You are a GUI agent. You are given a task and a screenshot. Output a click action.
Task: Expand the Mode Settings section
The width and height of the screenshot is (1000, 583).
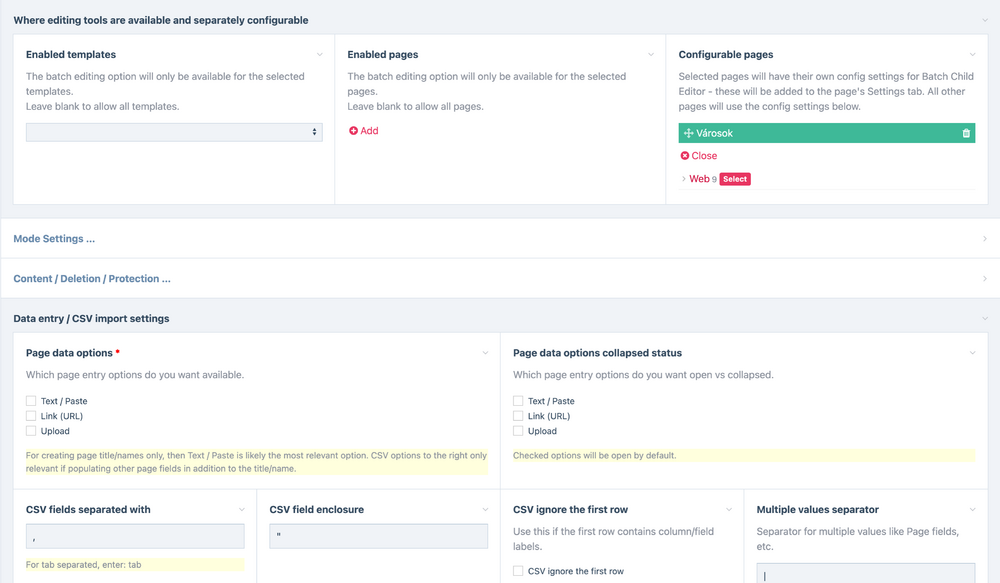point(54,239)
